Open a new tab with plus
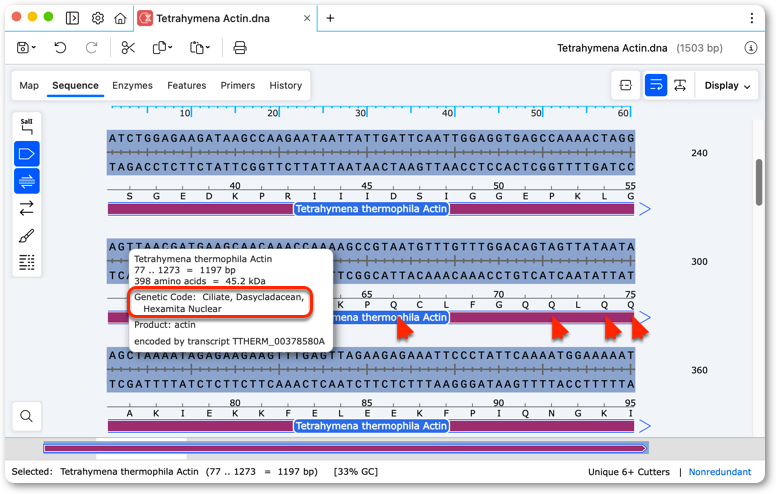This screenshot has width=776, height=494. [330, 18]
